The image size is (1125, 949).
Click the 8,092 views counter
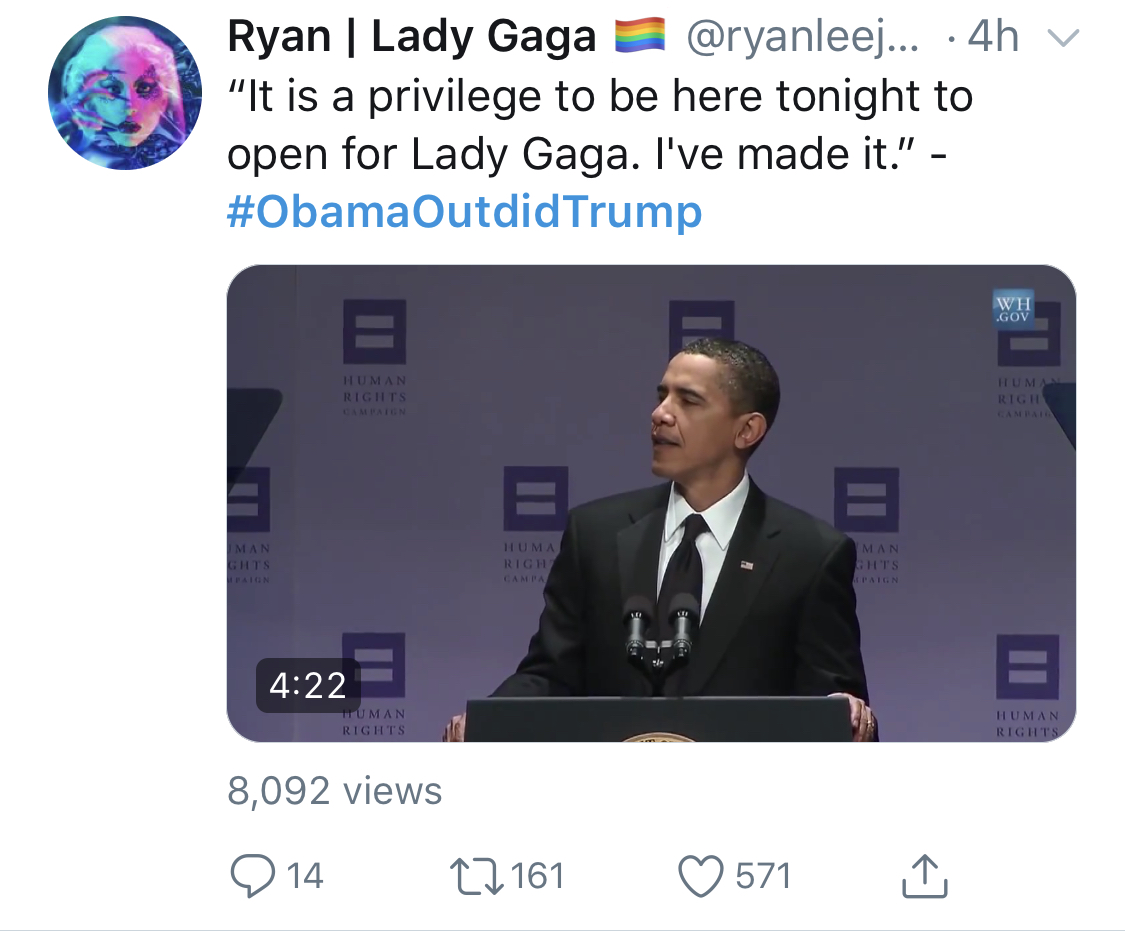tap(334, 791)
